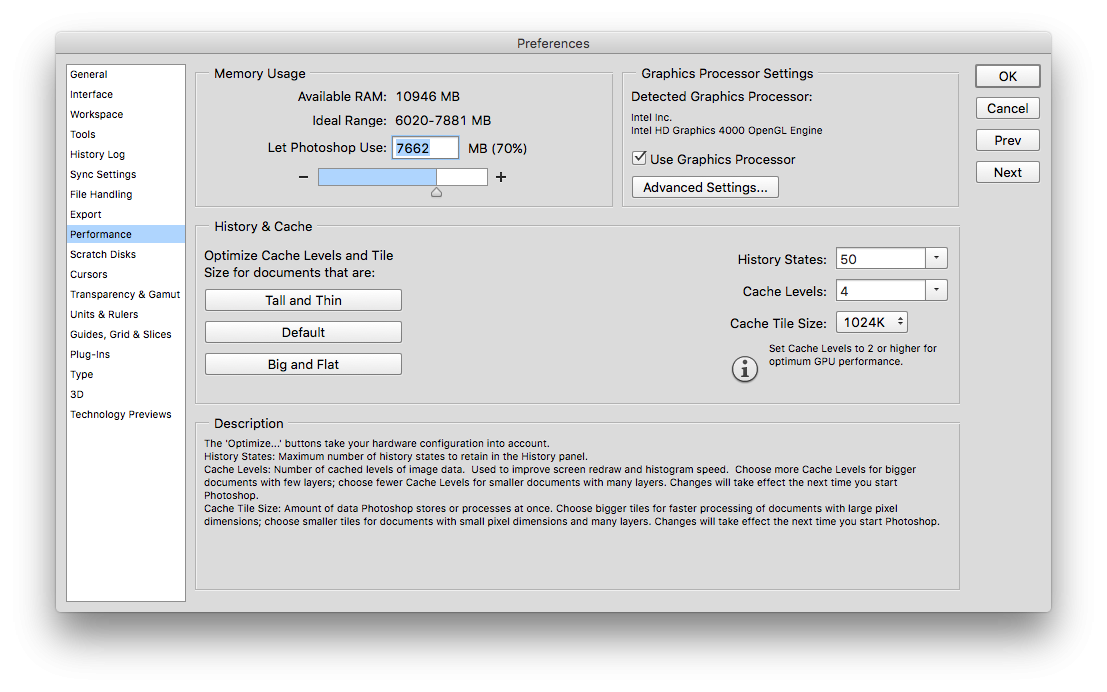The image size is (1107, 692).
Task: Click the triangular memory slider thumb
Action: 436,192
